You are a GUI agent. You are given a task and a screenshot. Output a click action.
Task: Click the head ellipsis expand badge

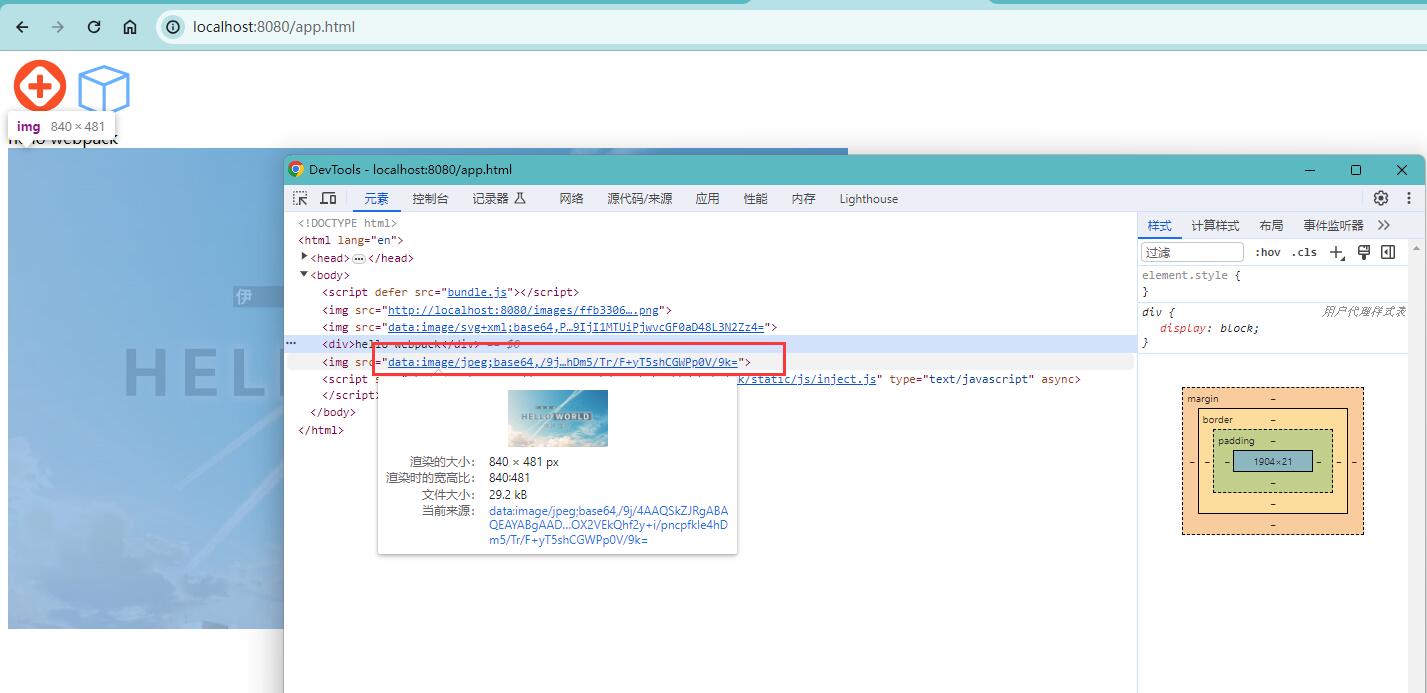click(359, 258)
